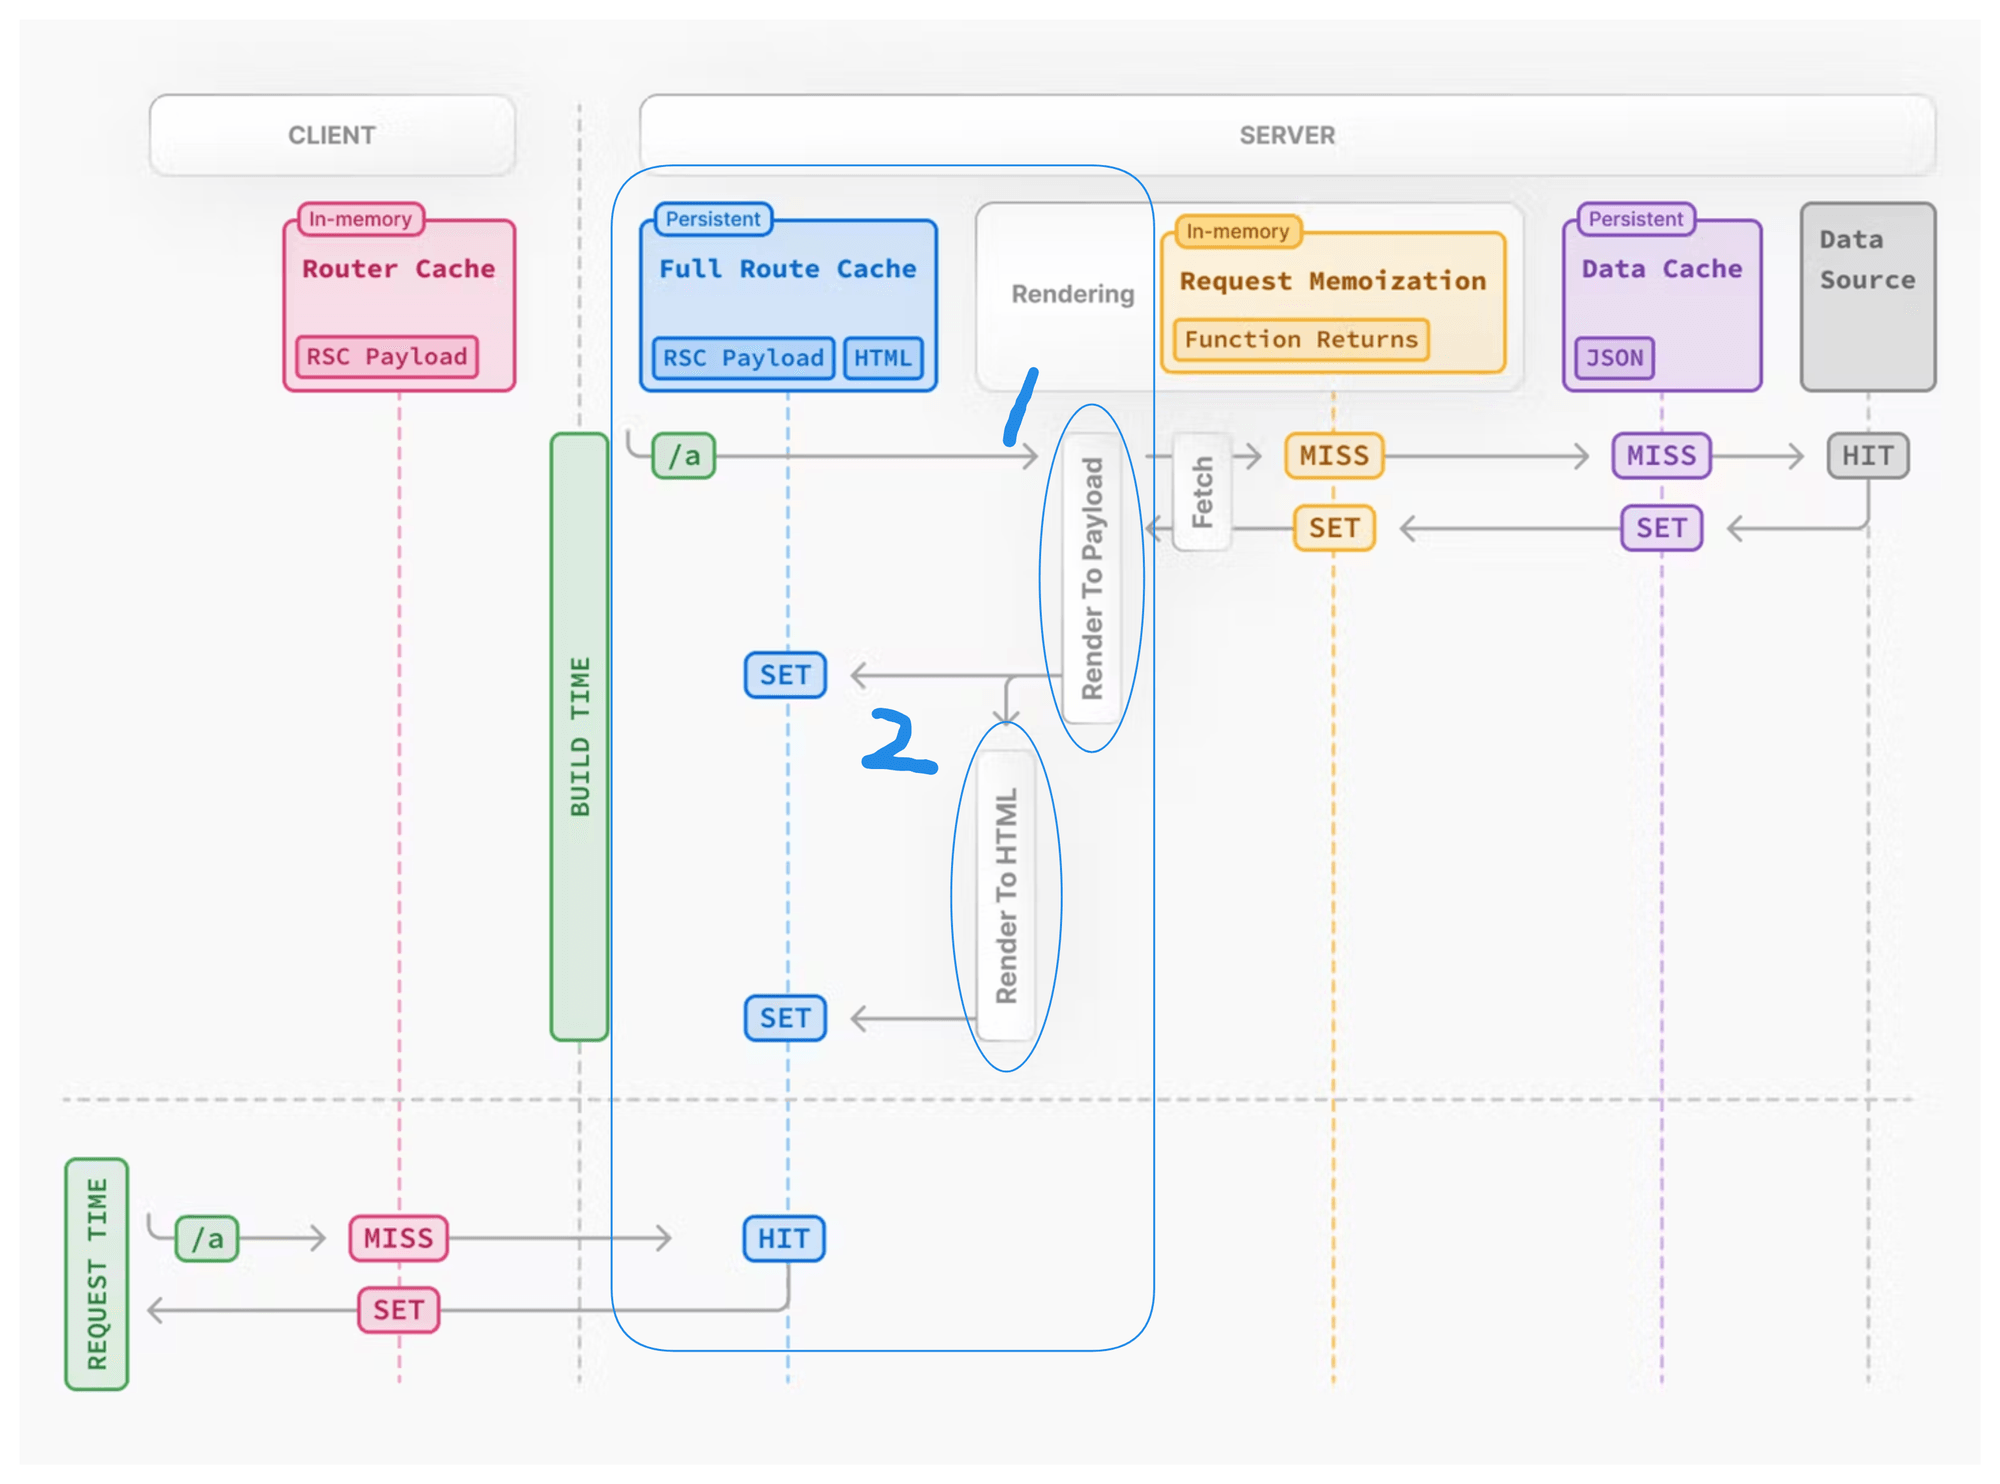Click the JSON tag in Data Cache

(x=1614, y=358)
